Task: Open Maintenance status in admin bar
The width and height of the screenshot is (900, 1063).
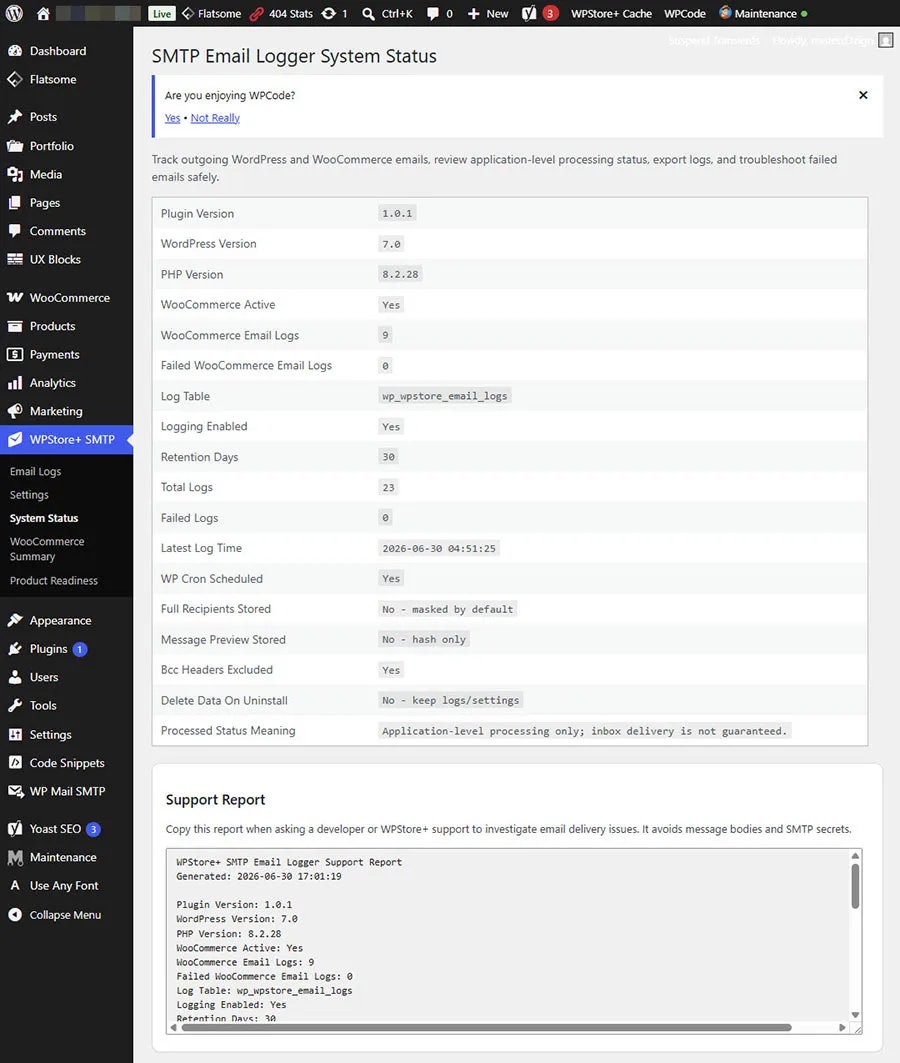Action: click(x=763, y=14)
